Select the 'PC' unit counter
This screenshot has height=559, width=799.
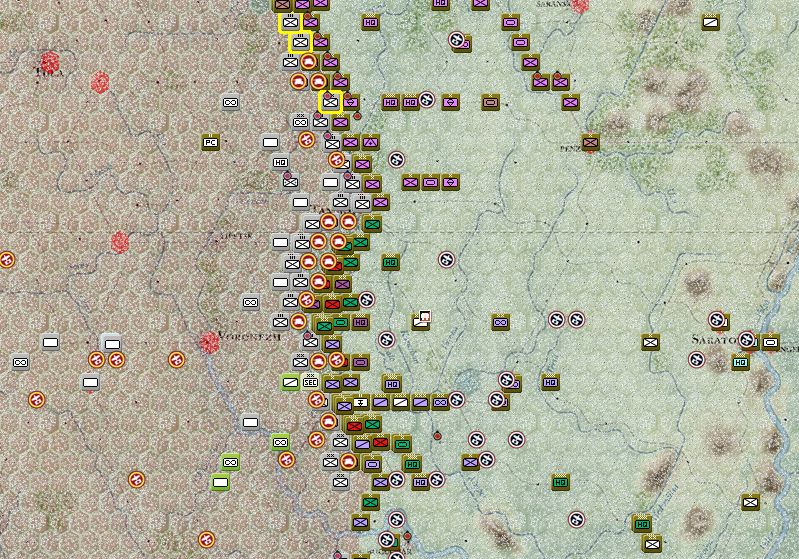(210, 143)
